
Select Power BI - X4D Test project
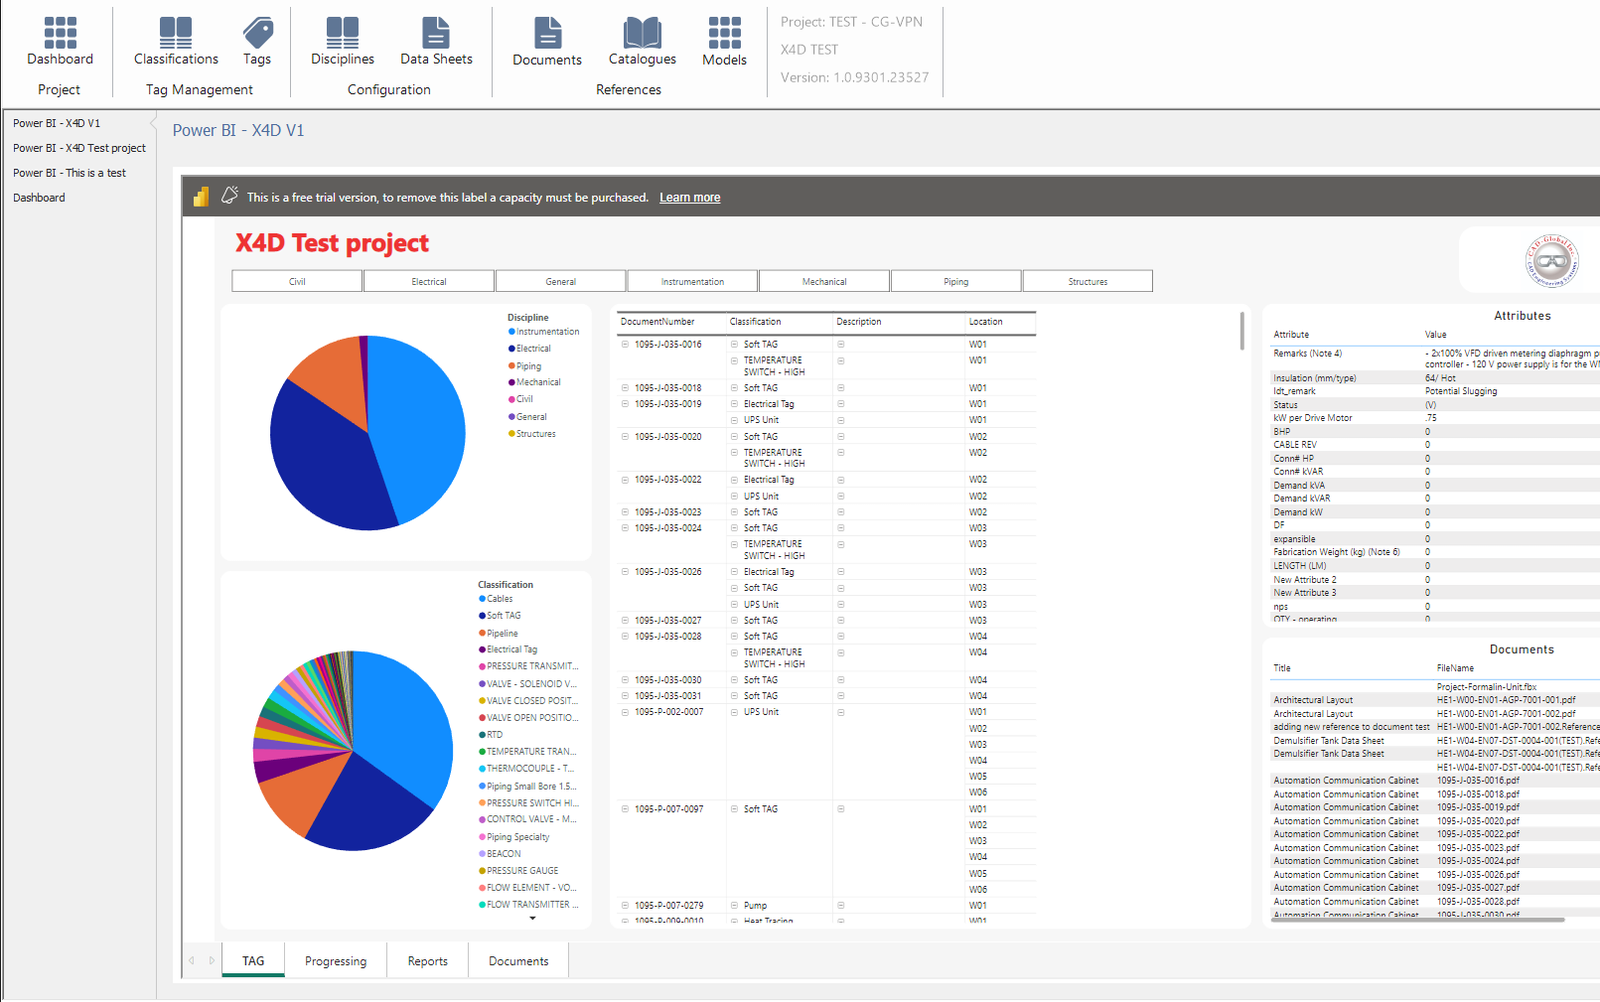tap(79, 148)
